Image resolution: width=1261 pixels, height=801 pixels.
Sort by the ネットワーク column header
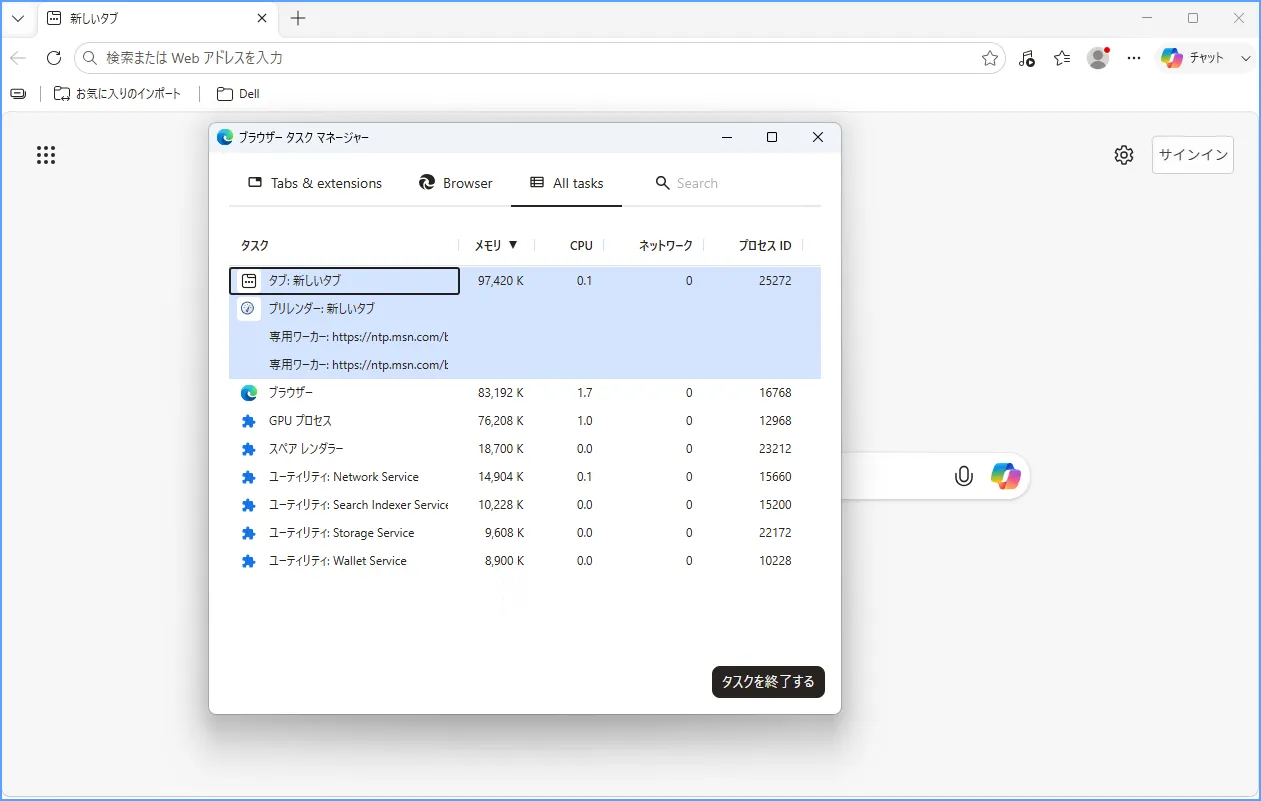point(665,245)
